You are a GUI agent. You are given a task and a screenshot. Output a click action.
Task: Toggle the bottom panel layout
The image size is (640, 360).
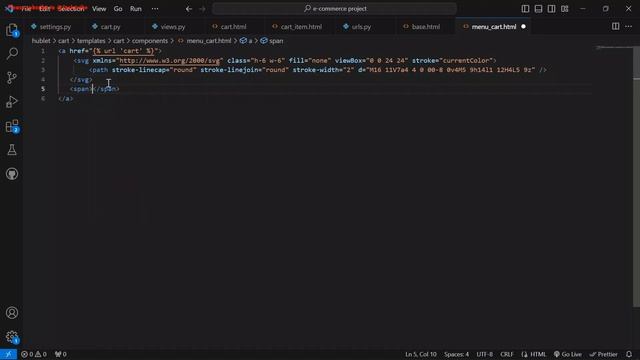pos(538,9)
